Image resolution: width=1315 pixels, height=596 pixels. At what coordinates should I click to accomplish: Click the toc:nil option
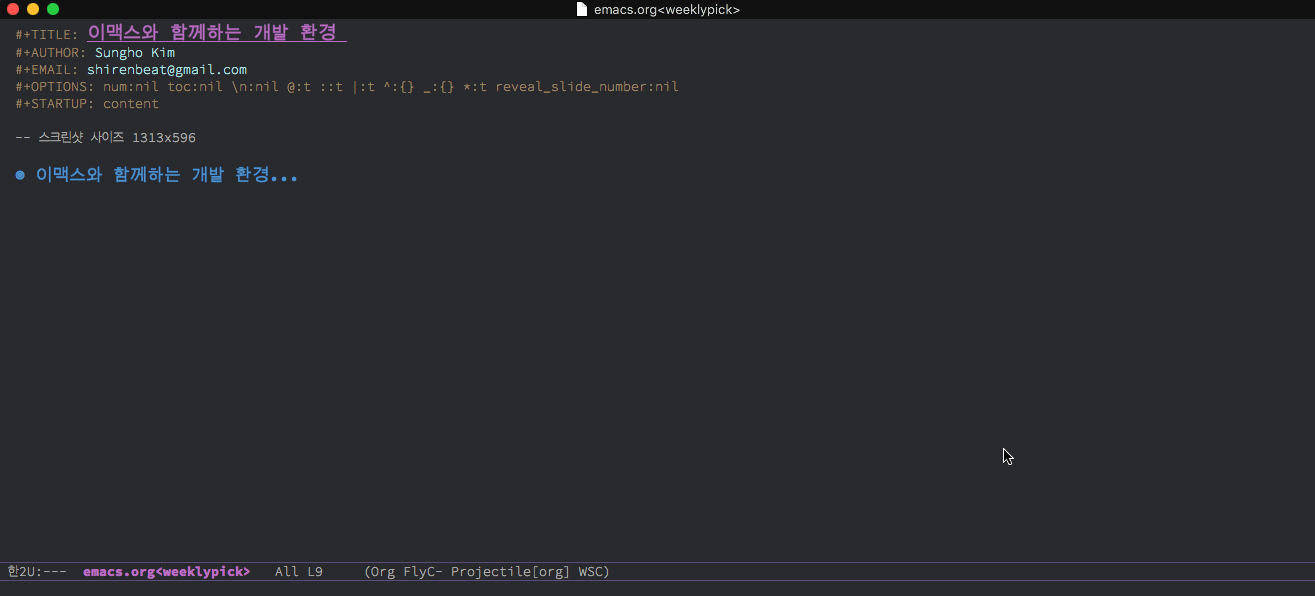[195, 86]
